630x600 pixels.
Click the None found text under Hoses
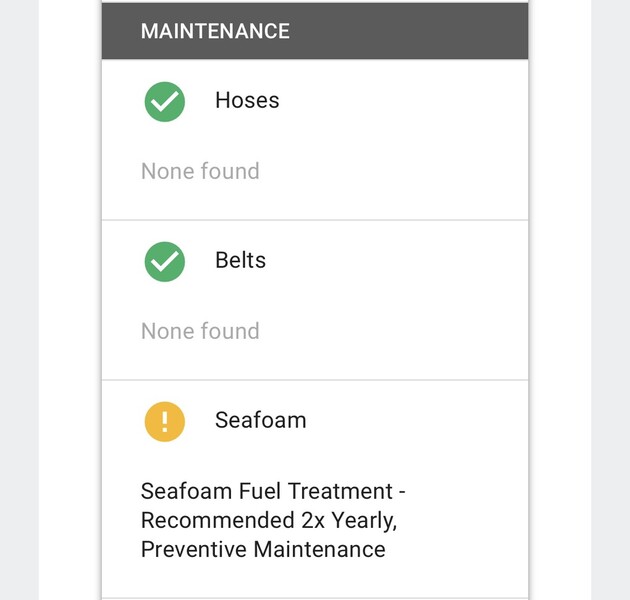200,171
